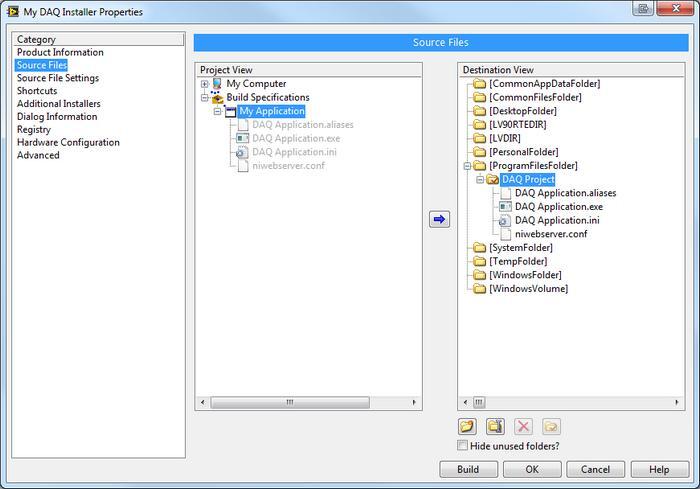The image size is (700, 489).
Task: Collapse the My Application node
Action: coord(217,111)
